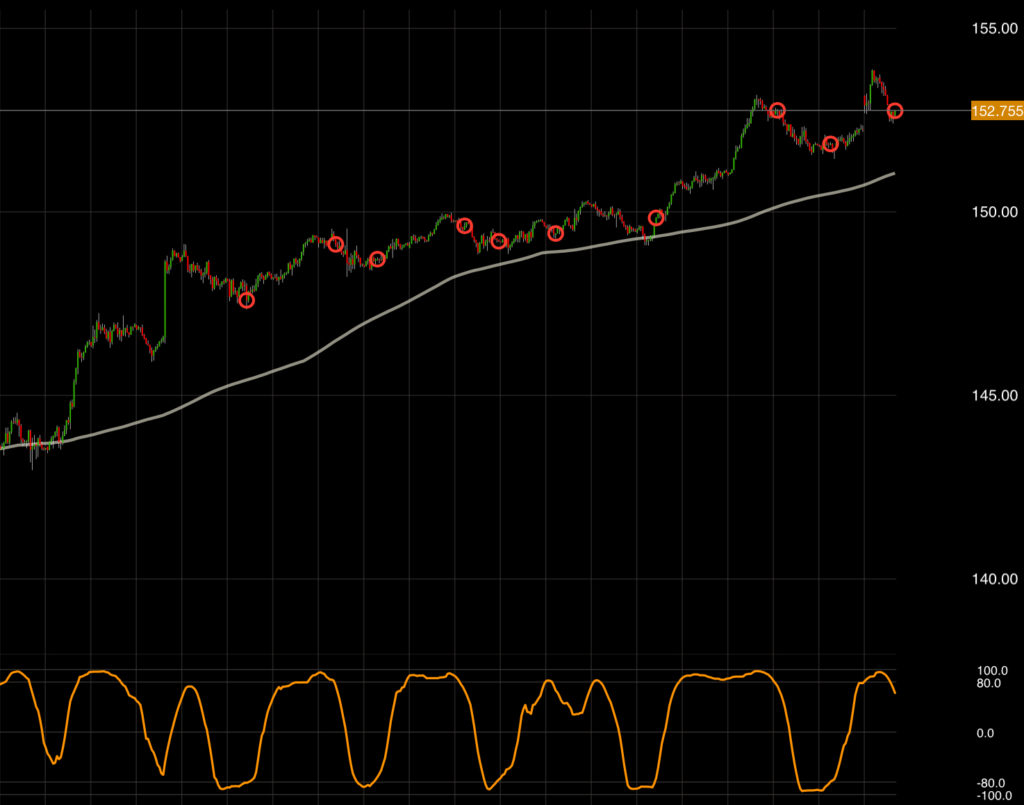Click the 140.00 price axis label
Image resolution: width=1024 pixels, height=805 pixels.
(993, 580)
